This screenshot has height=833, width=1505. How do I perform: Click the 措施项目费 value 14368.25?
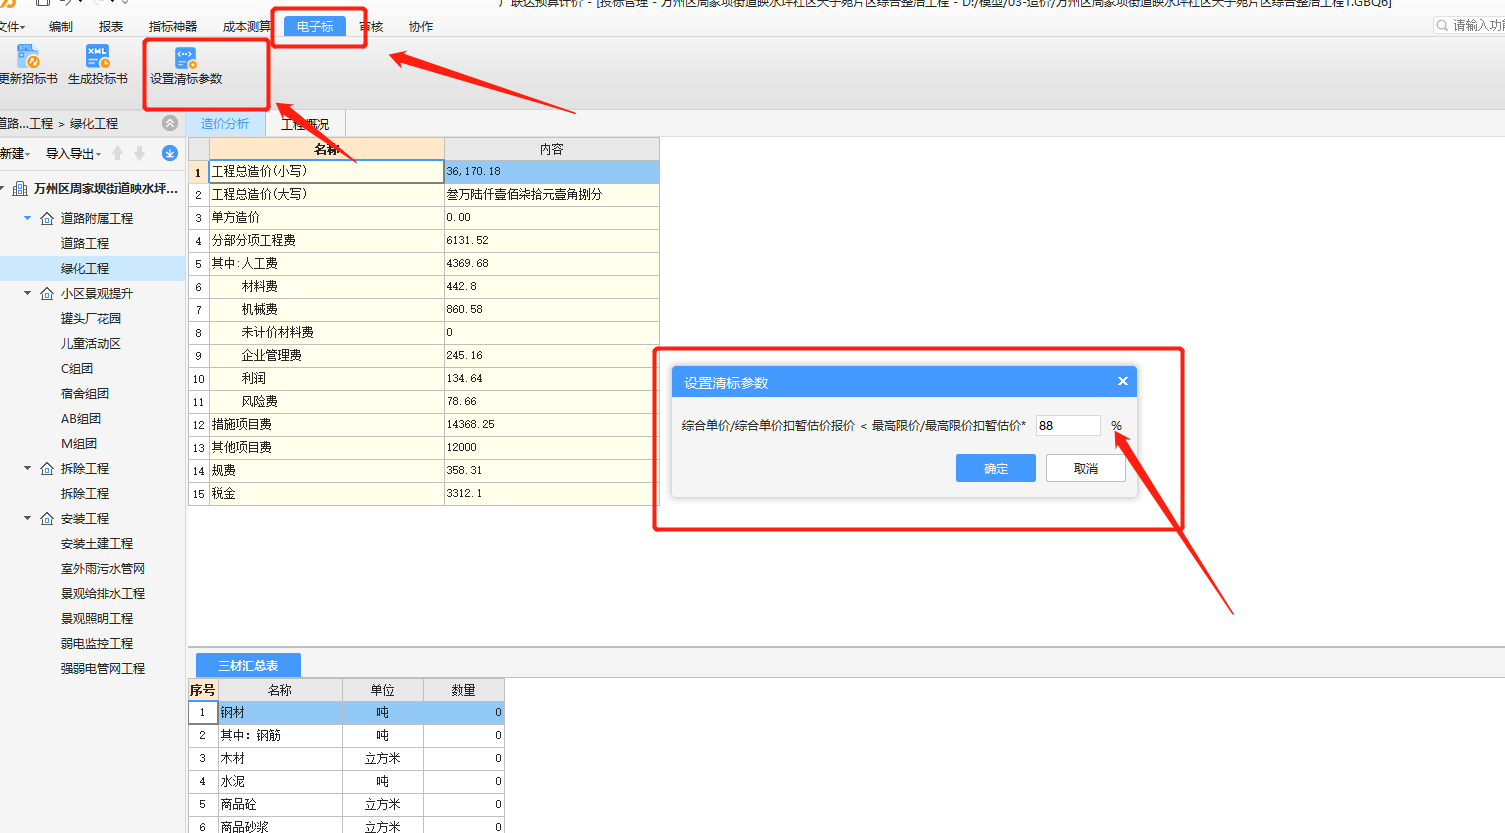pos(552,424)
